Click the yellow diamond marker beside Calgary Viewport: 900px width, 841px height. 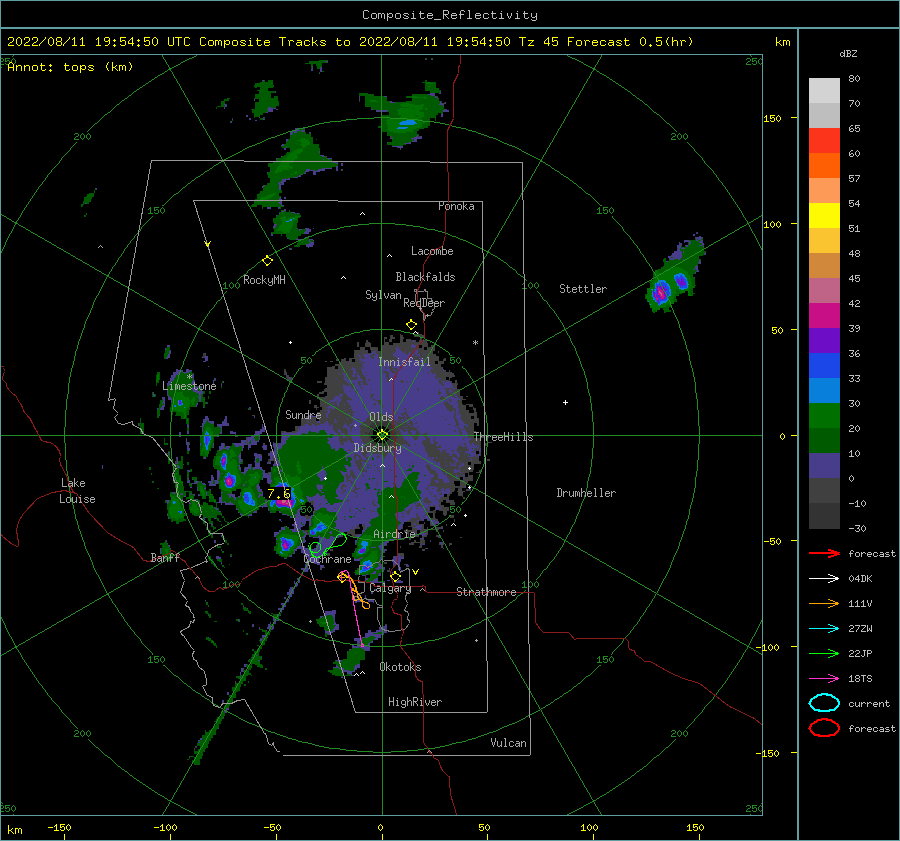[395, 576]
